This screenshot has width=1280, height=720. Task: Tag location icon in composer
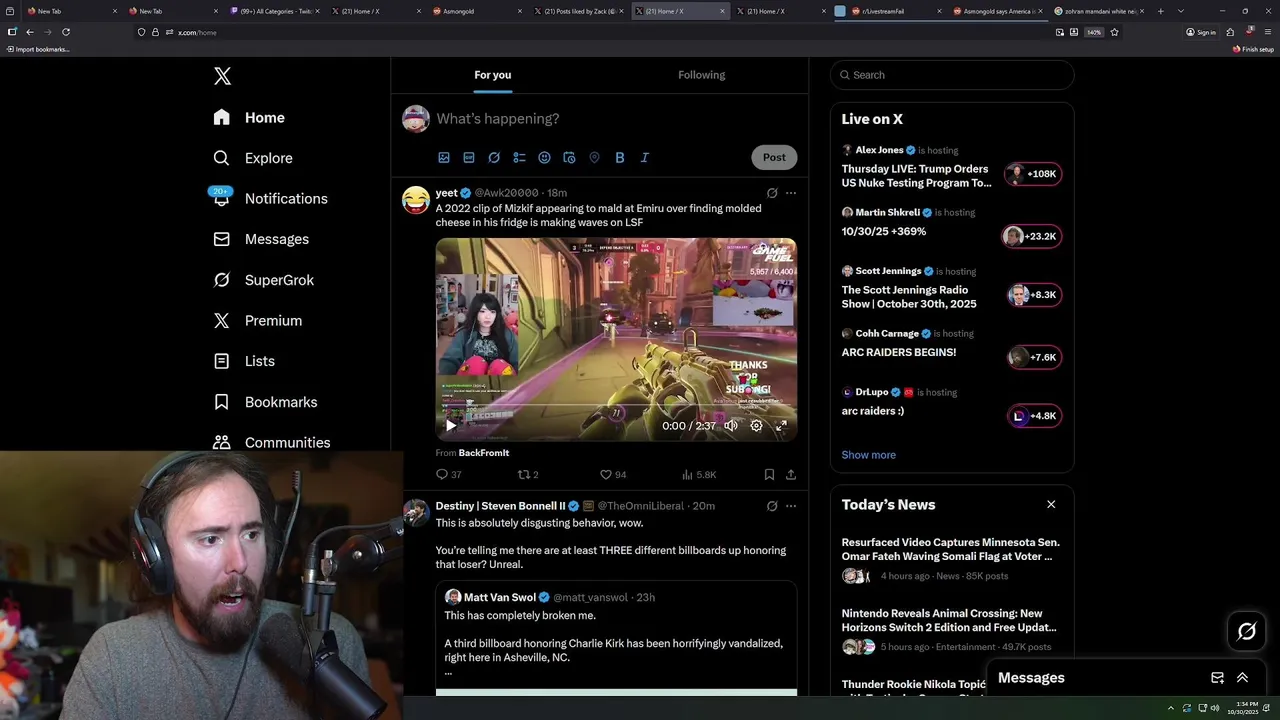click(594, 157)
